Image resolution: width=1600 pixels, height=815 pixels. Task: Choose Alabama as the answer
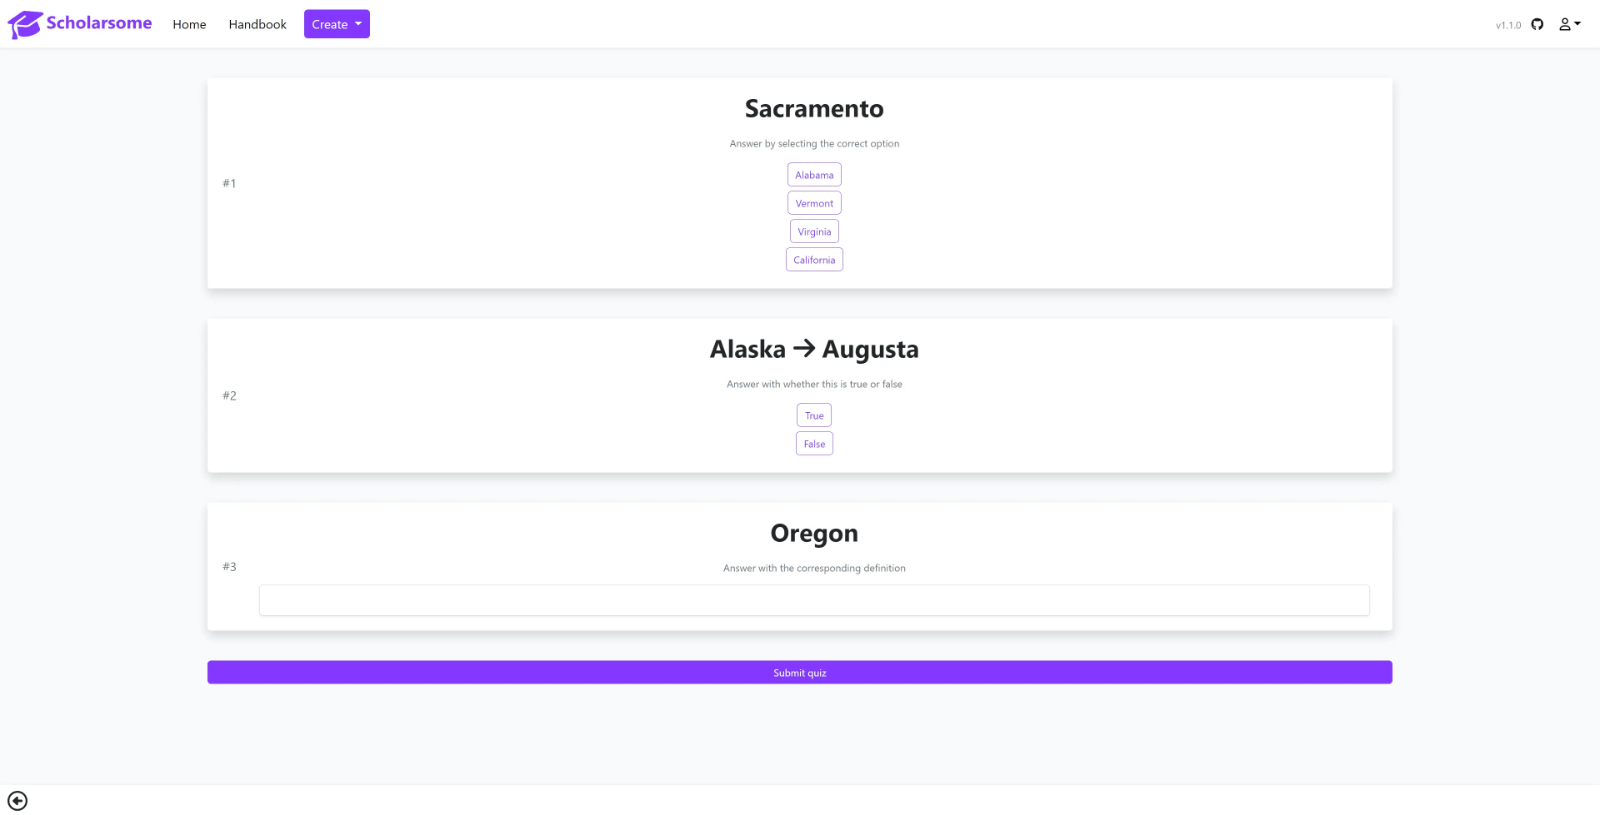click(814, 175)
